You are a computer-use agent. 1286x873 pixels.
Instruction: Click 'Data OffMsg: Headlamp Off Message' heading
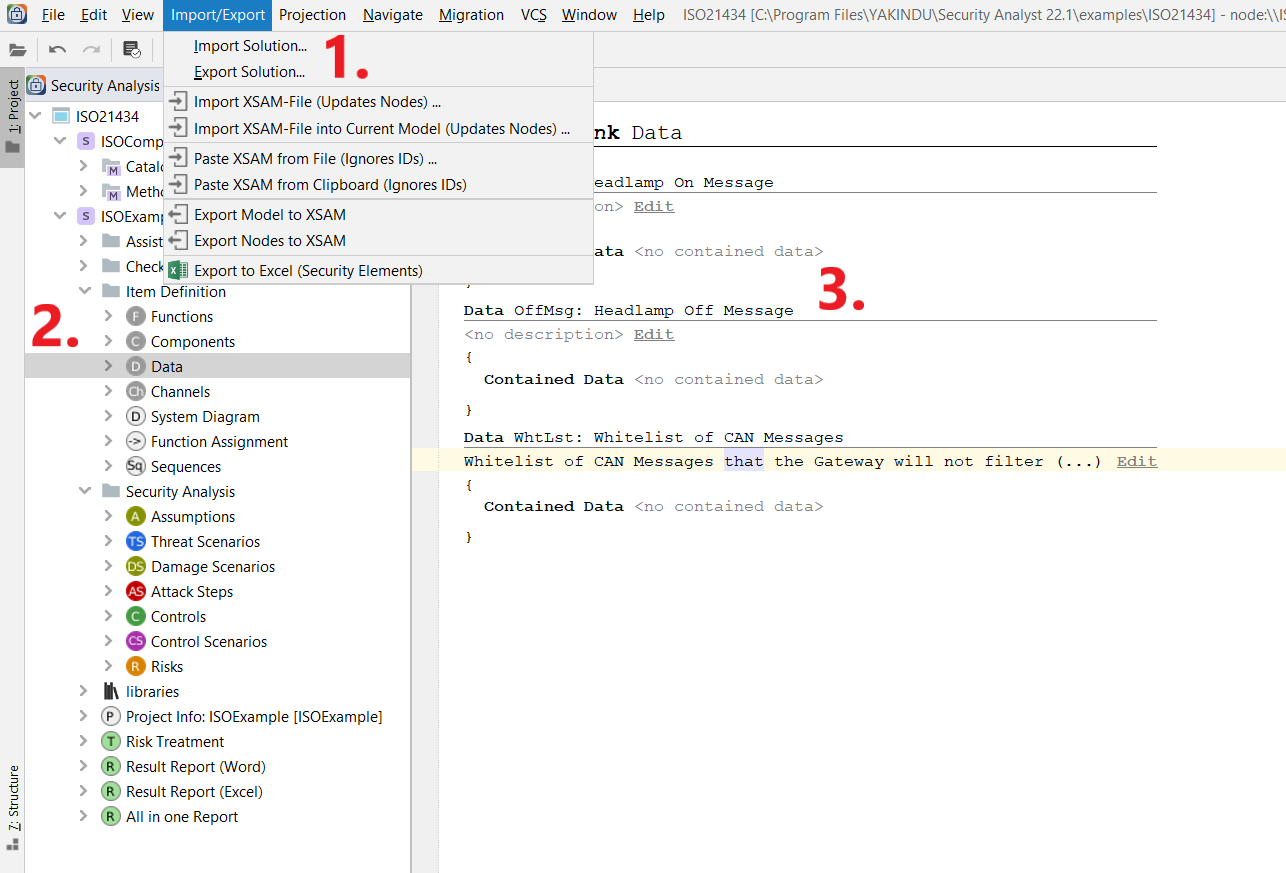[x=628, y=310]
